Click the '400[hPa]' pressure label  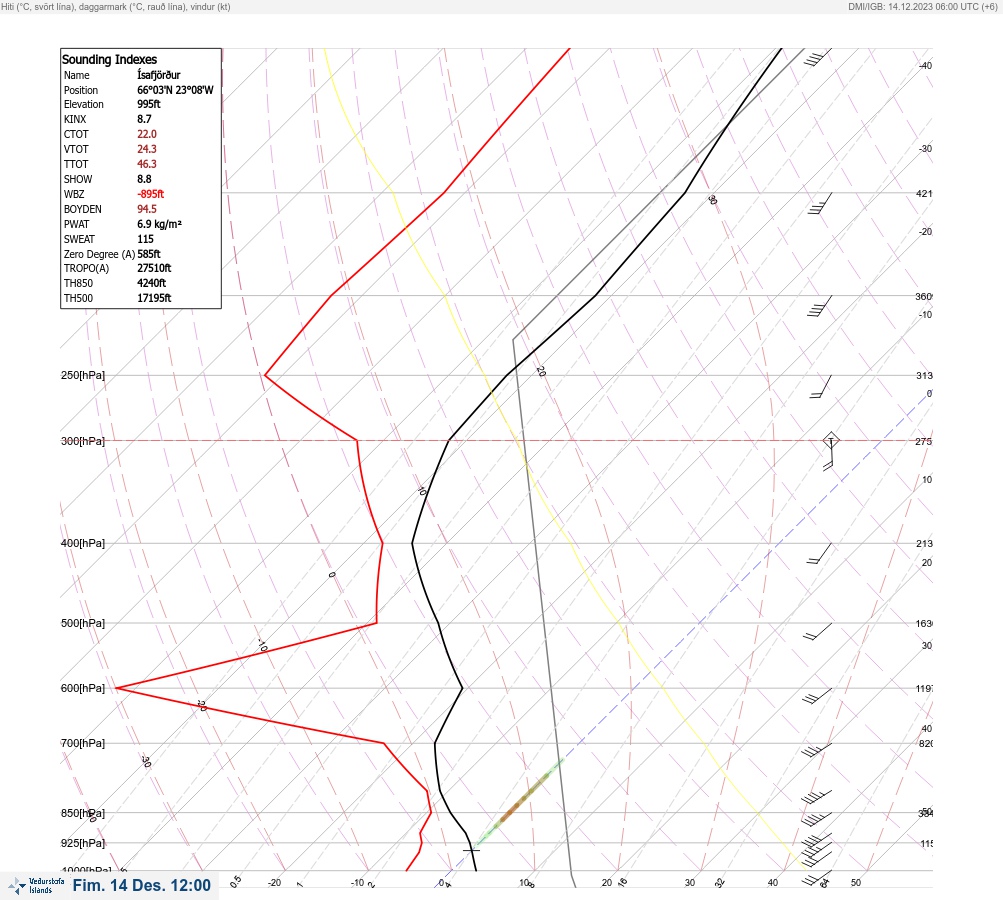click(83, 543)
